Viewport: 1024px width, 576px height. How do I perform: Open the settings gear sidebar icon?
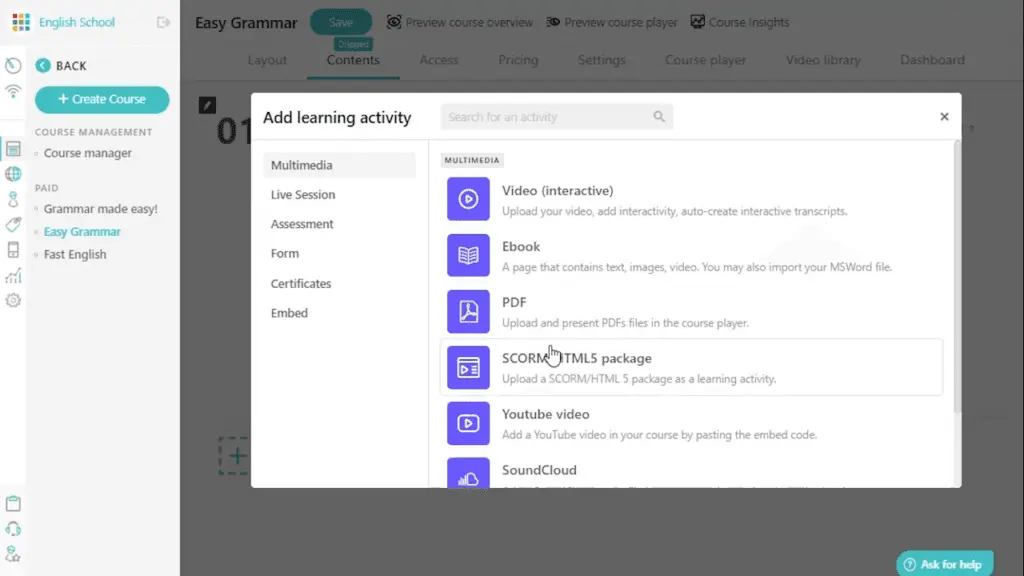pos(13,300)
